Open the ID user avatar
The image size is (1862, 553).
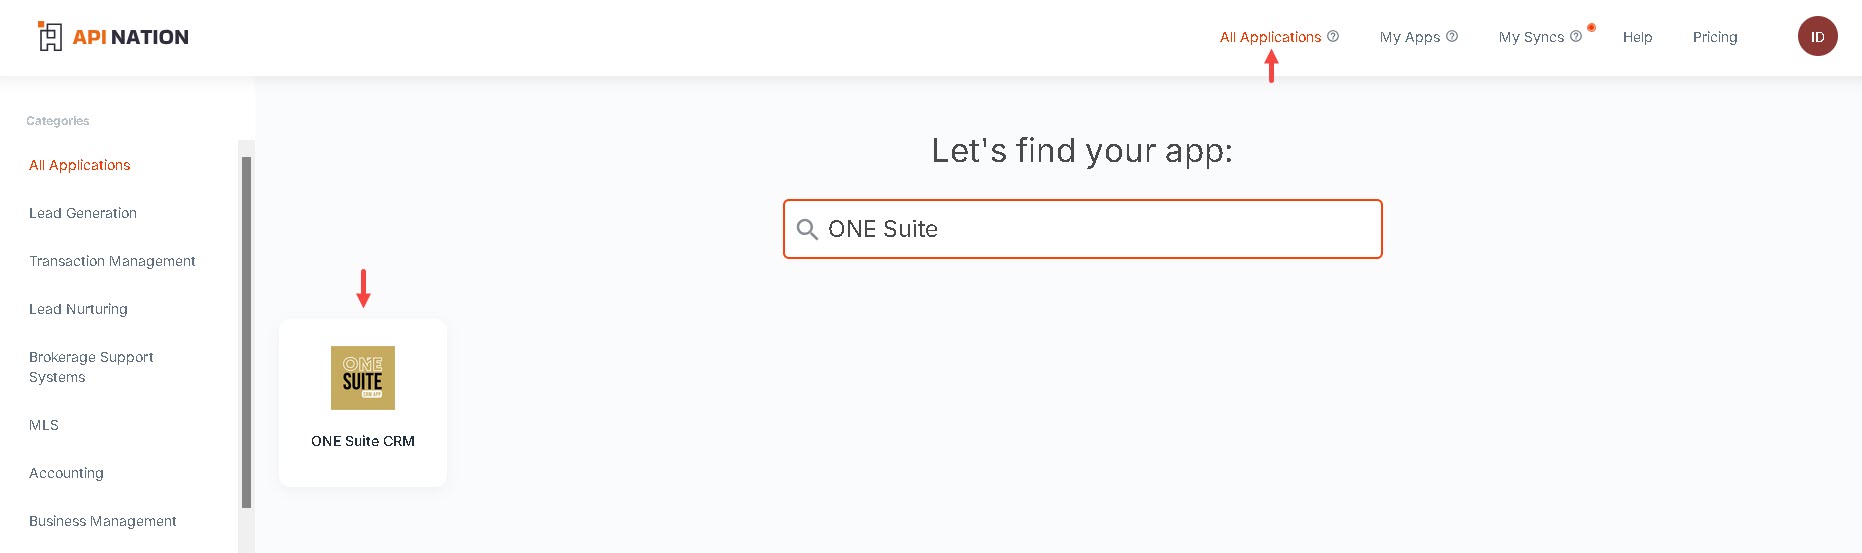click(x=1817, y=36)
